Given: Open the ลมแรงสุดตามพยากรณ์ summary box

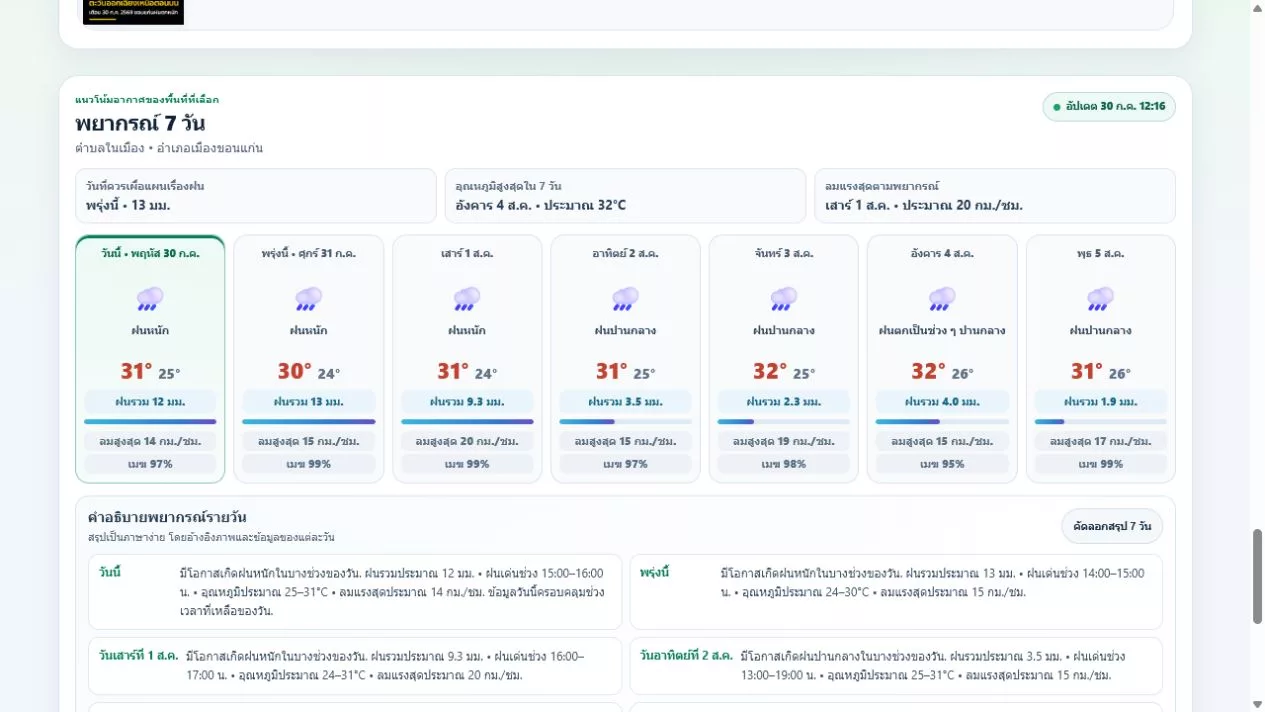Looking at the screenshot, I should click(x=995, y=196).
